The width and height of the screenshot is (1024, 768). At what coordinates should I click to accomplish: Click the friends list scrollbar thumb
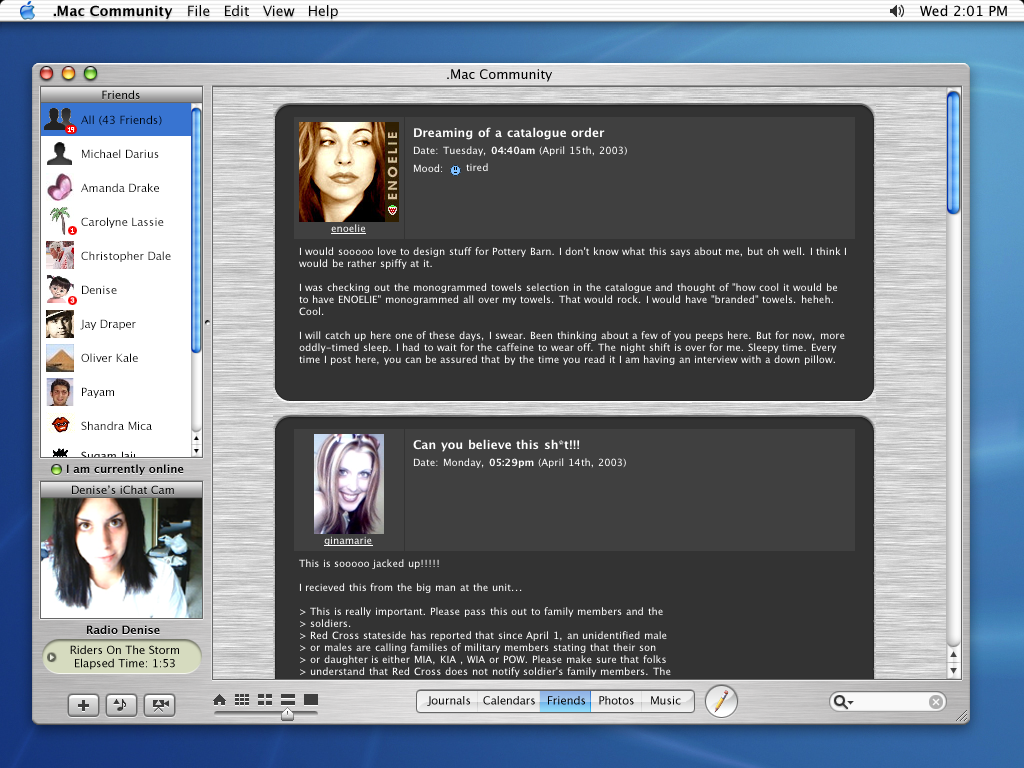click(196, 231)
